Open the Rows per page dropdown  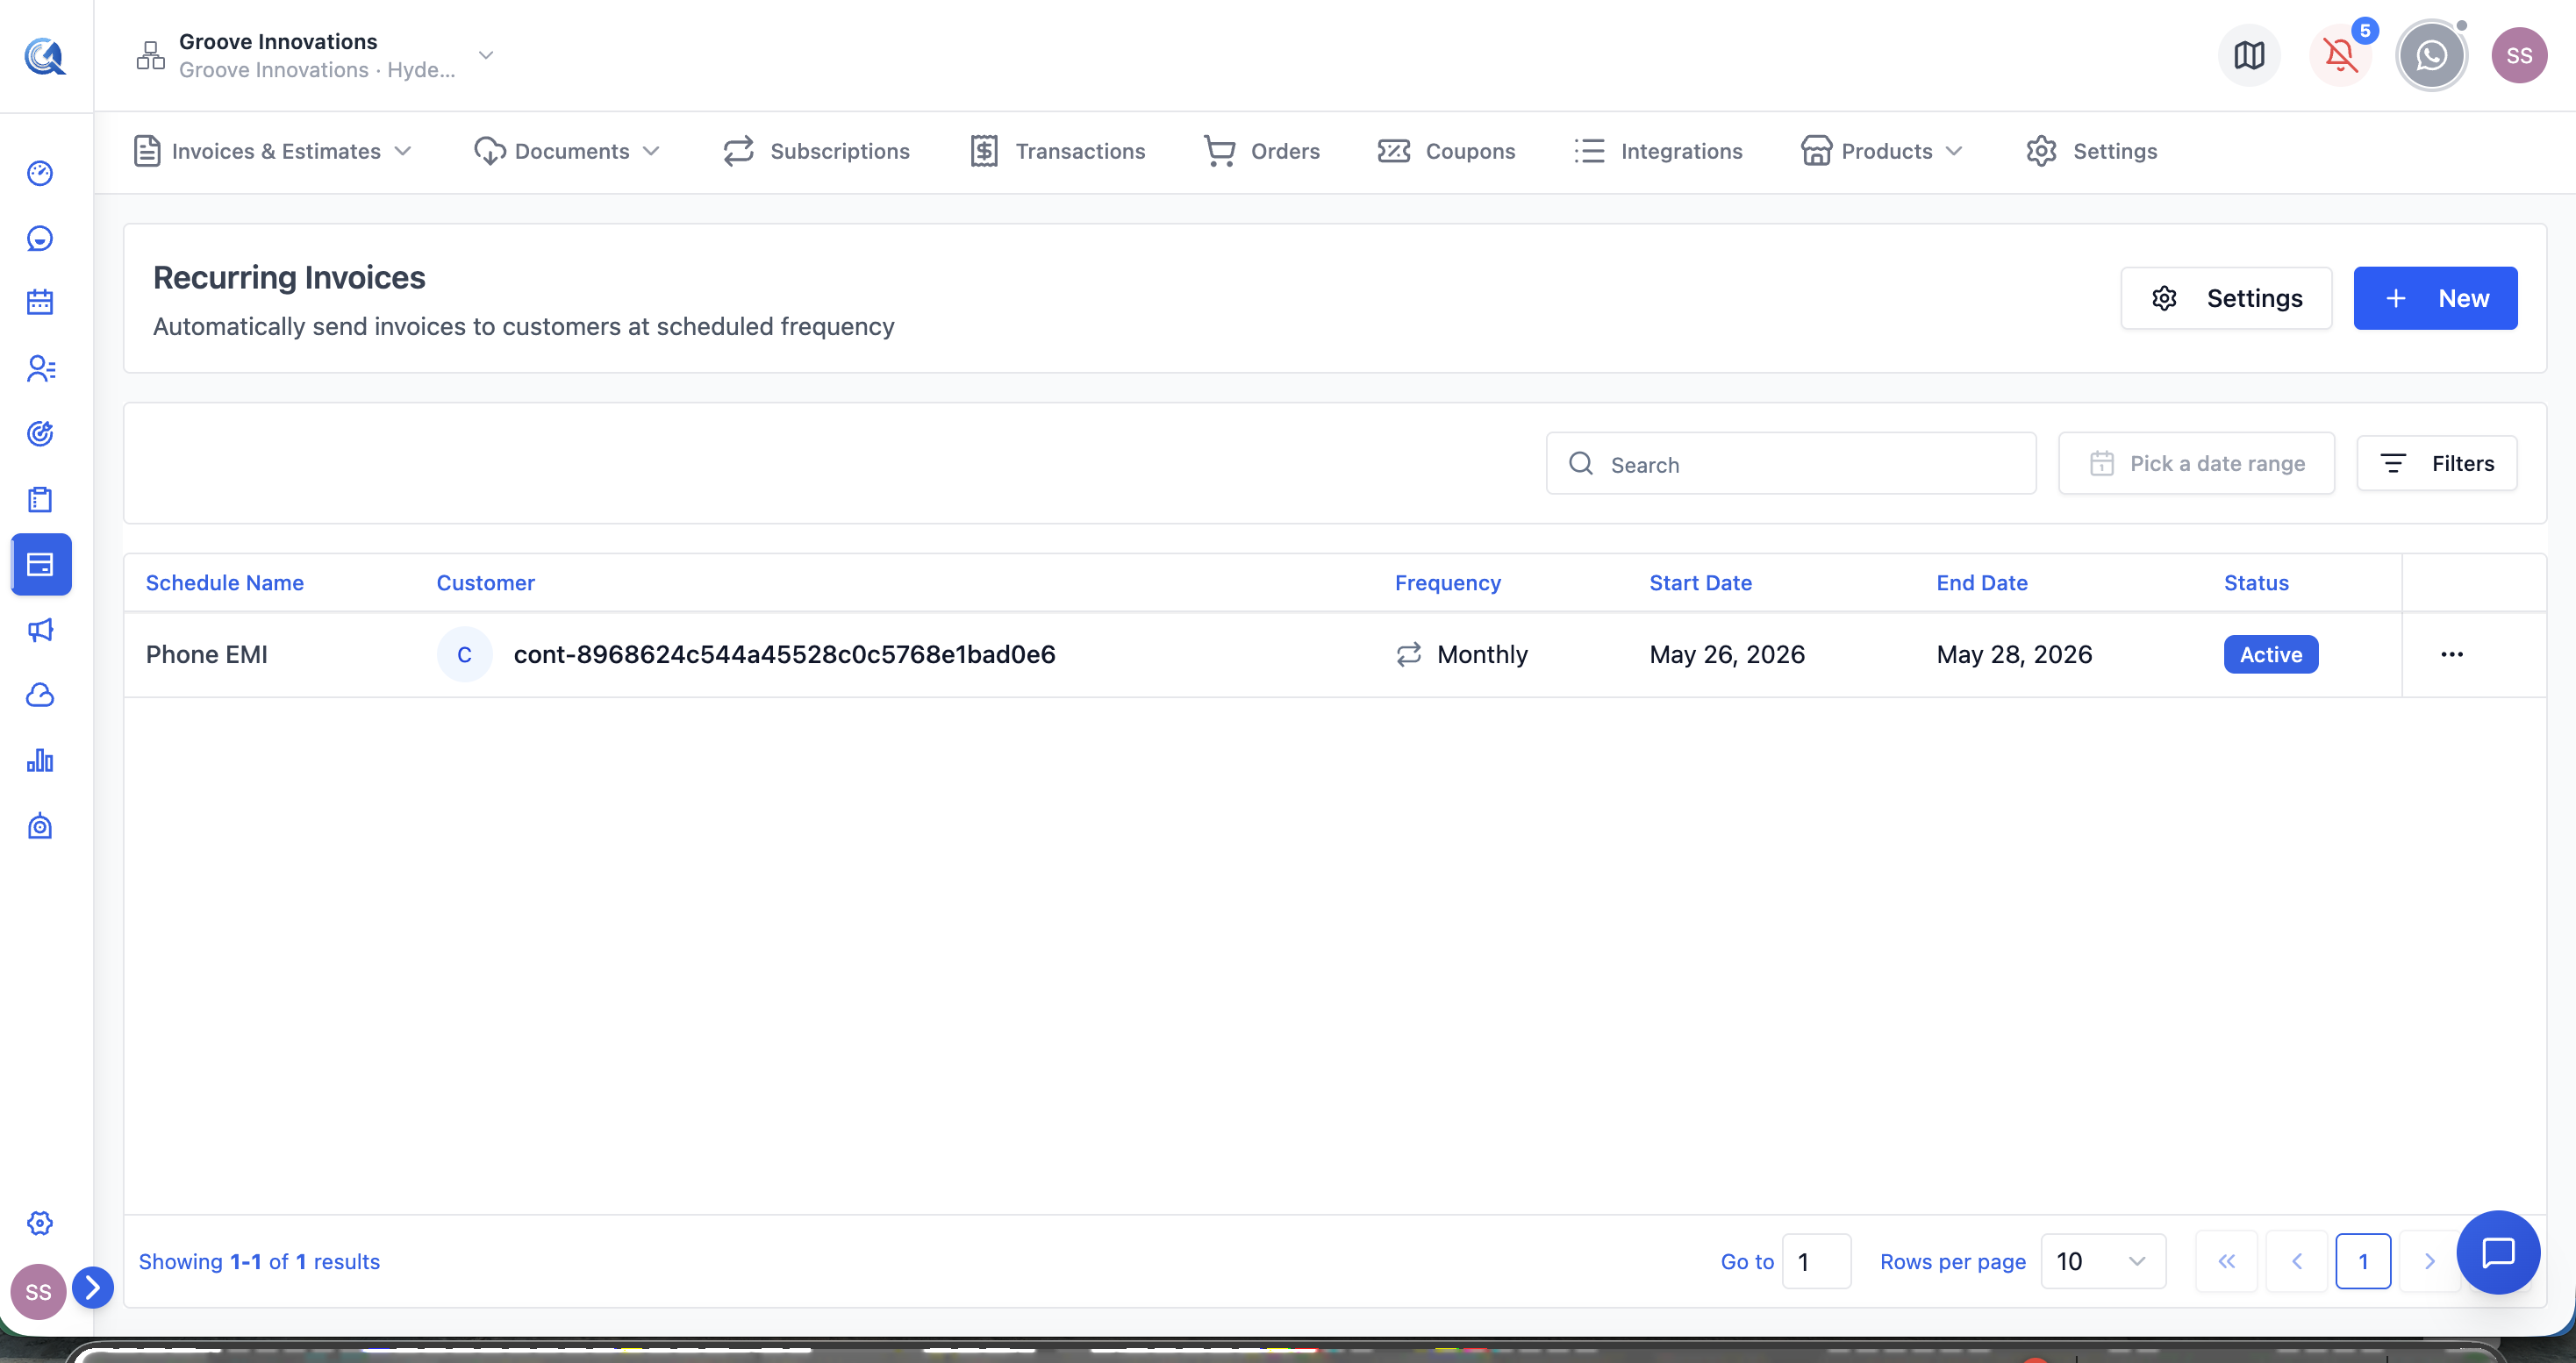tap(2103, 1261)
